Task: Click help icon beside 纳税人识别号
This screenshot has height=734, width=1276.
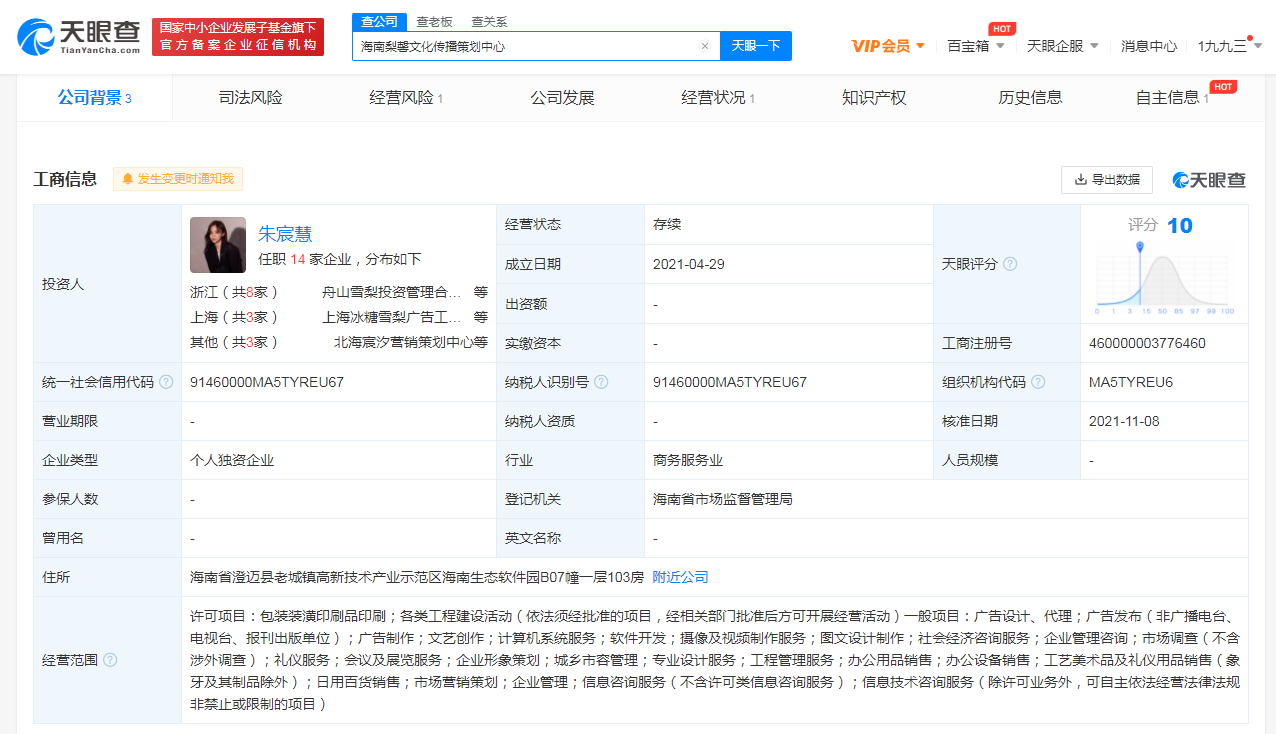Action: [599, 382]
